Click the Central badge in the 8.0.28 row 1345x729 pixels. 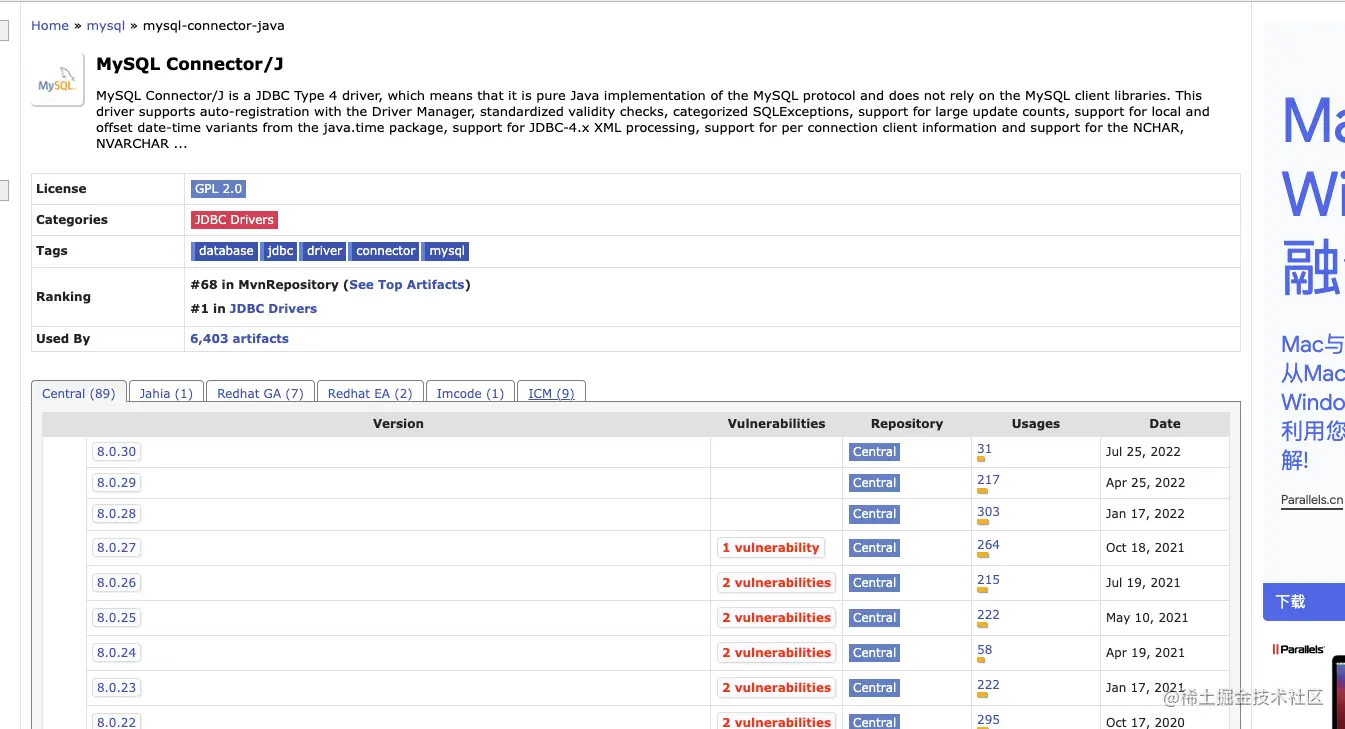(875, 514)
